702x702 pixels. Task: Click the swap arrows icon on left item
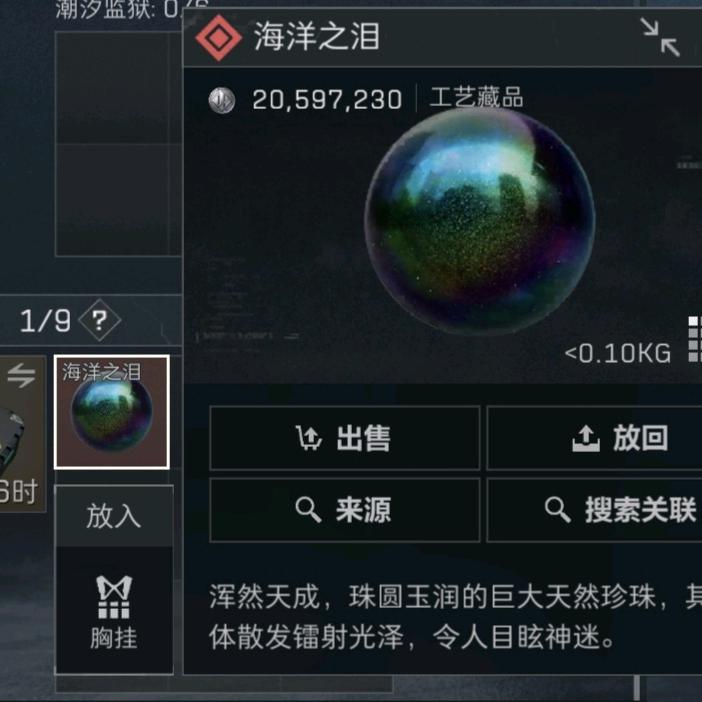pyautogui.click(x=21, y=375)
